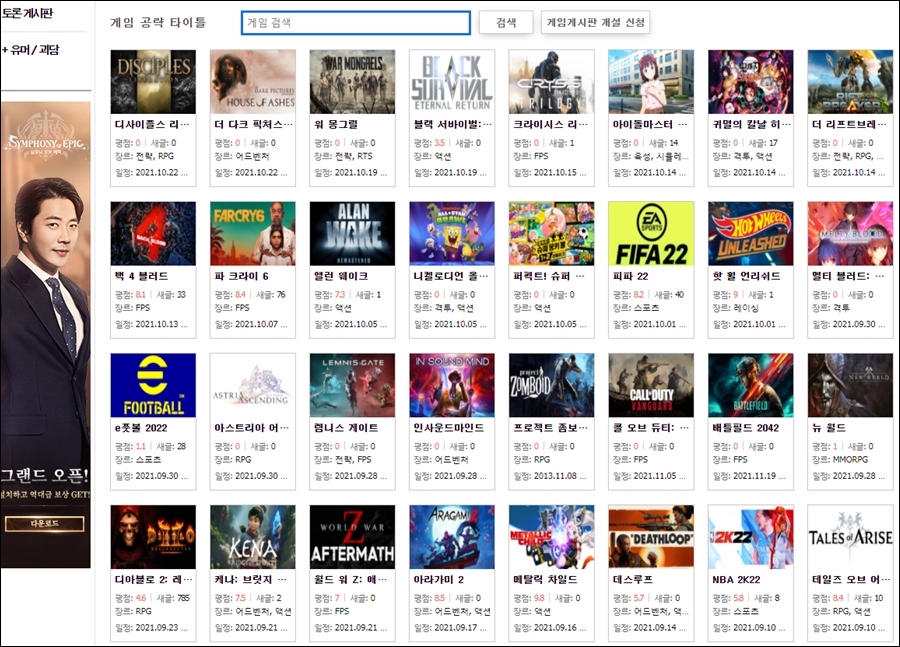
Task: Click the 아라가미 2 title link
Action: [x=439, y=580]
